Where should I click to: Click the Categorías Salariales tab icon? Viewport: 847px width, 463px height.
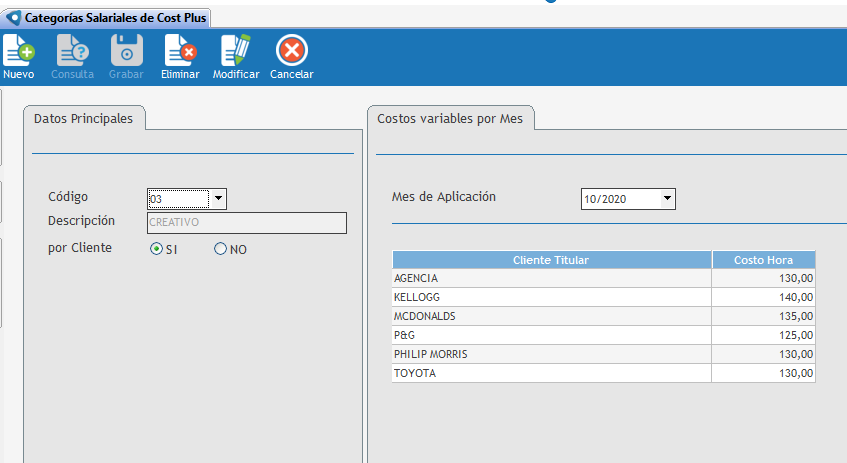click(x=14, y=18)
